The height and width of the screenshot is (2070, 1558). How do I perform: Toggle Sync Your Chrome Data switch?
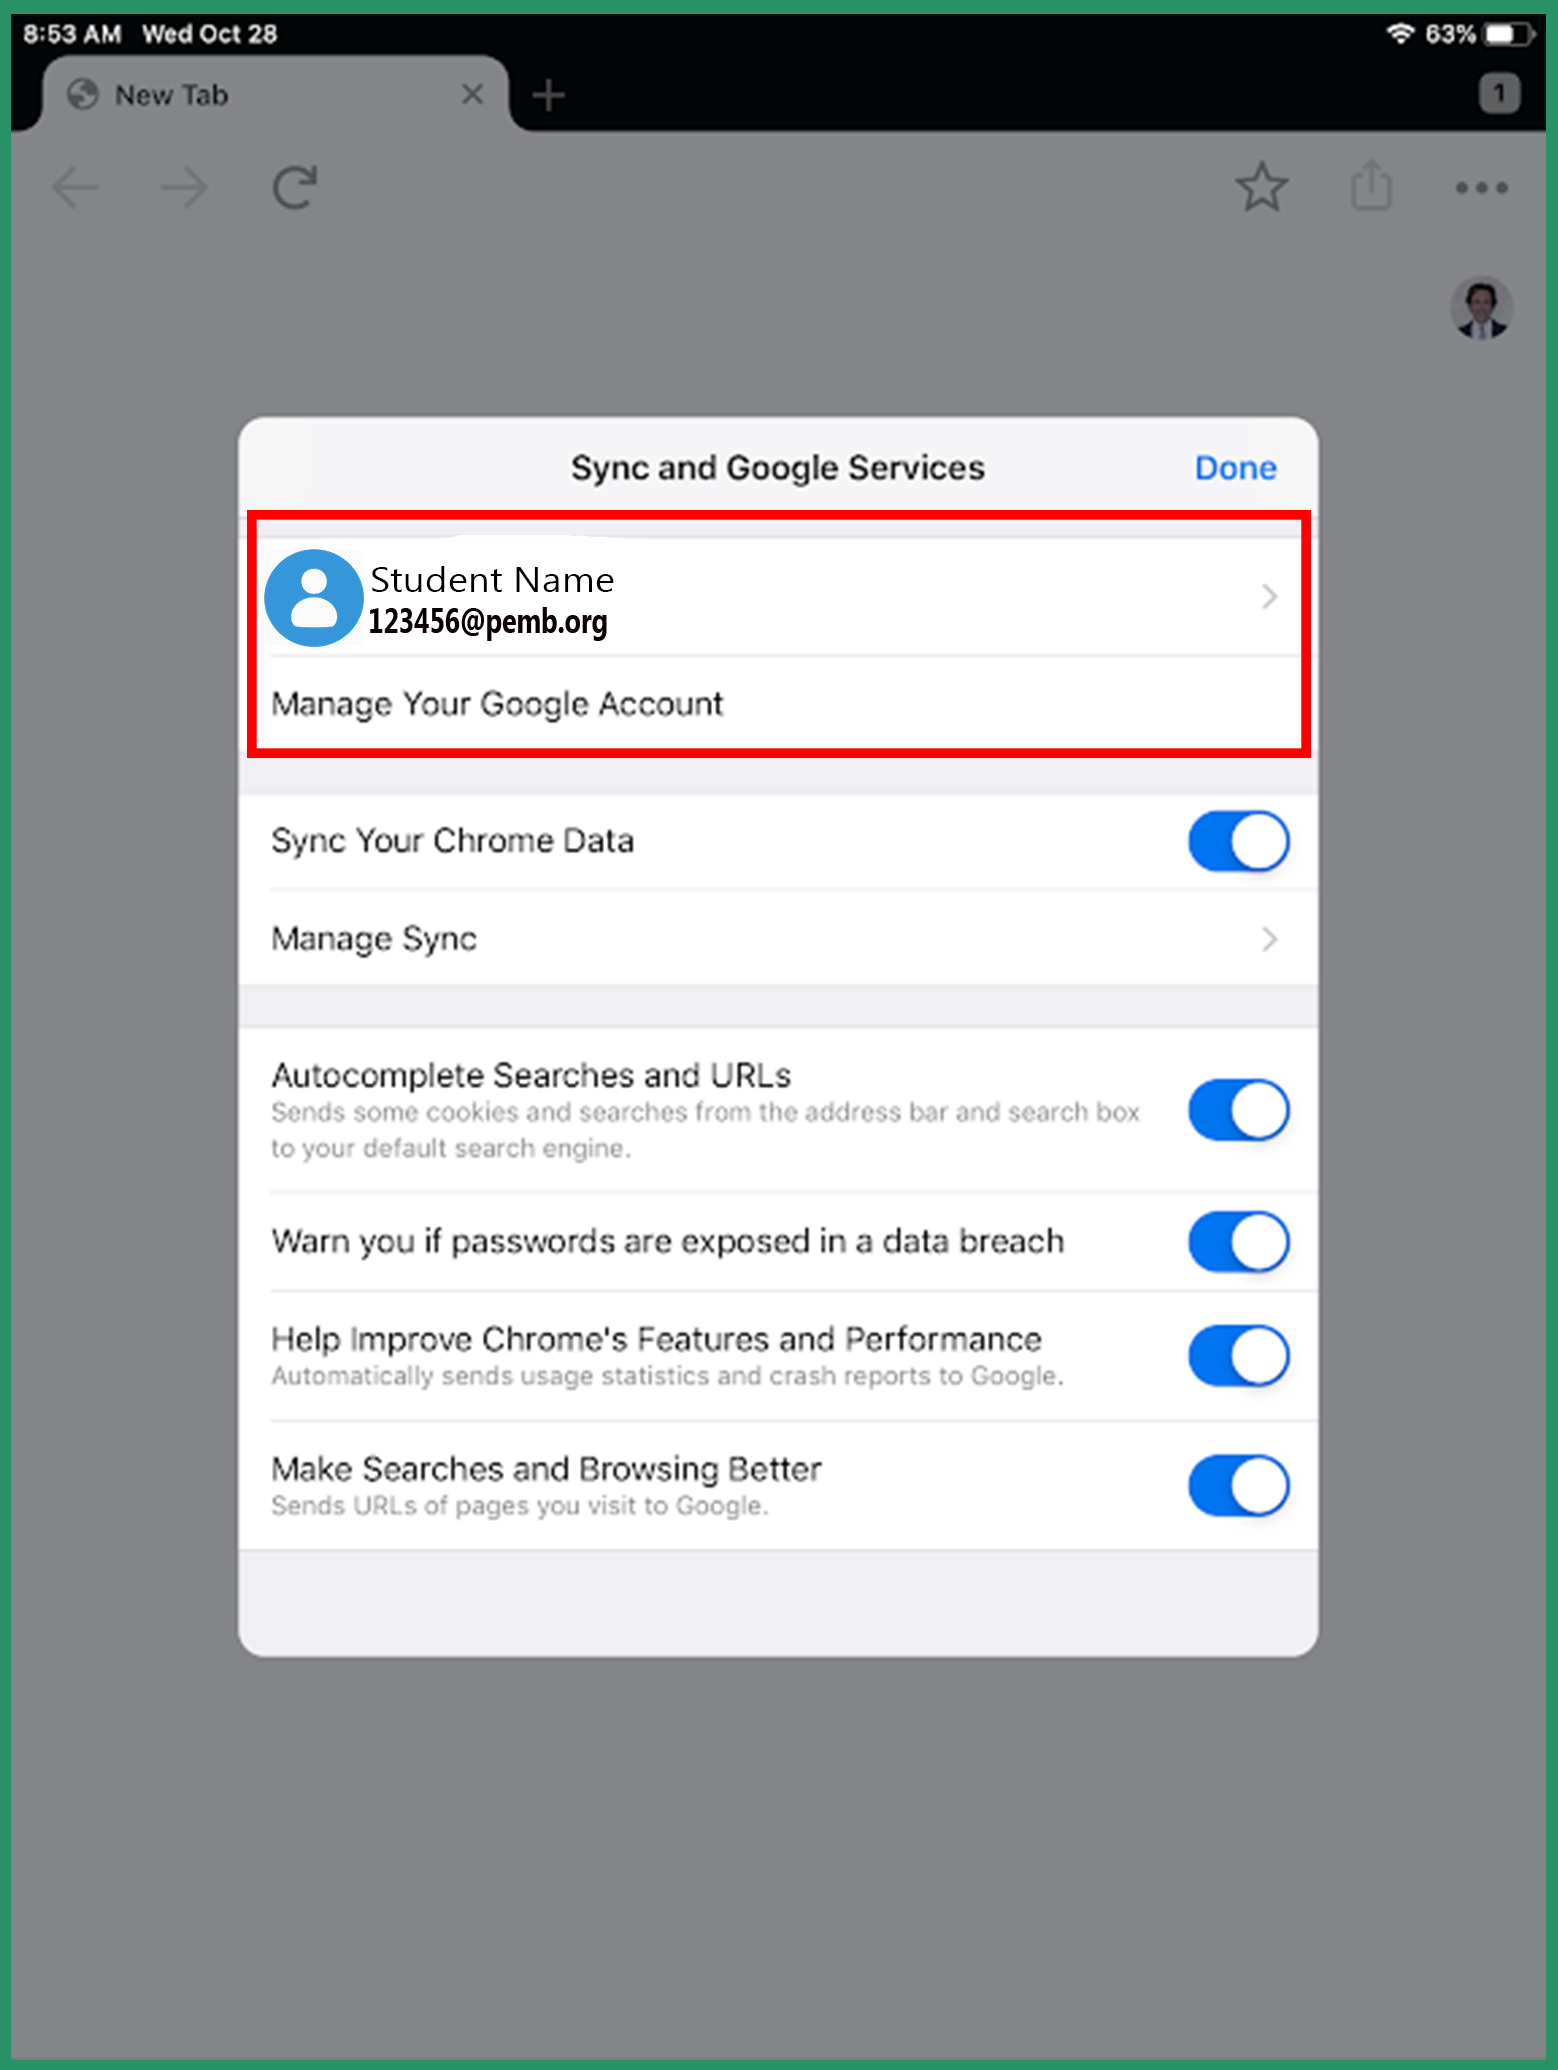tap(1239, 841)
